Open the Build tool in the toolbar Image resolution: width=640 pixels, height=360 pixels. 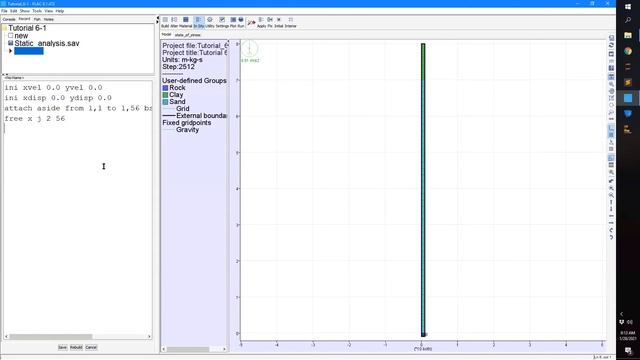[165, 22]
